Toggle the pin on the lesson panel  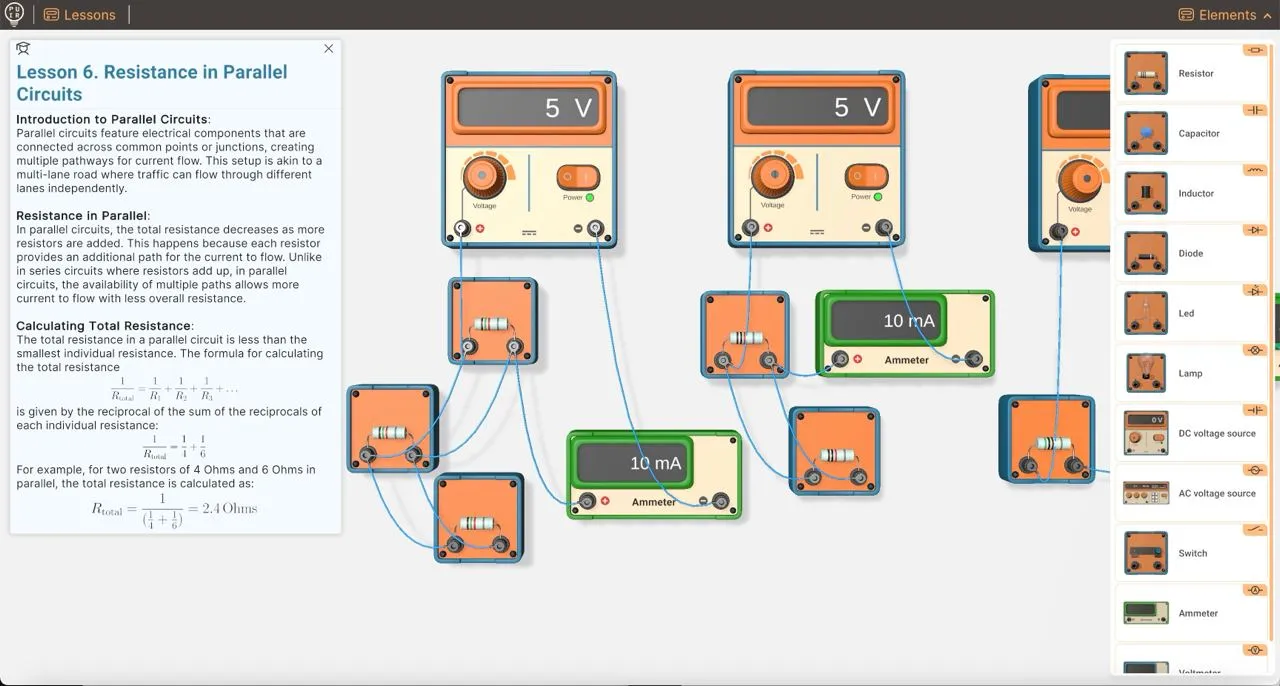pos(22,47)
